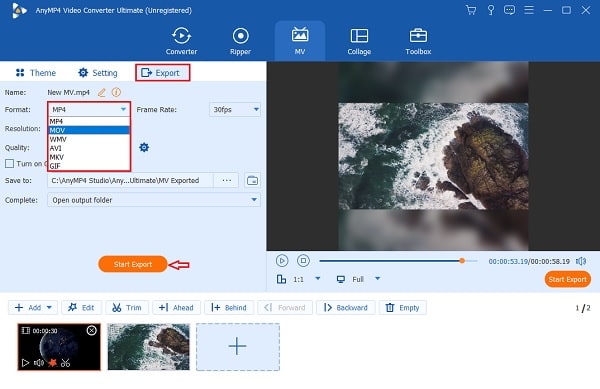The height and width of the screenshot is (389, 600).
Task: Open the quality settings gear icon
Action: click(x=144, y=147)
